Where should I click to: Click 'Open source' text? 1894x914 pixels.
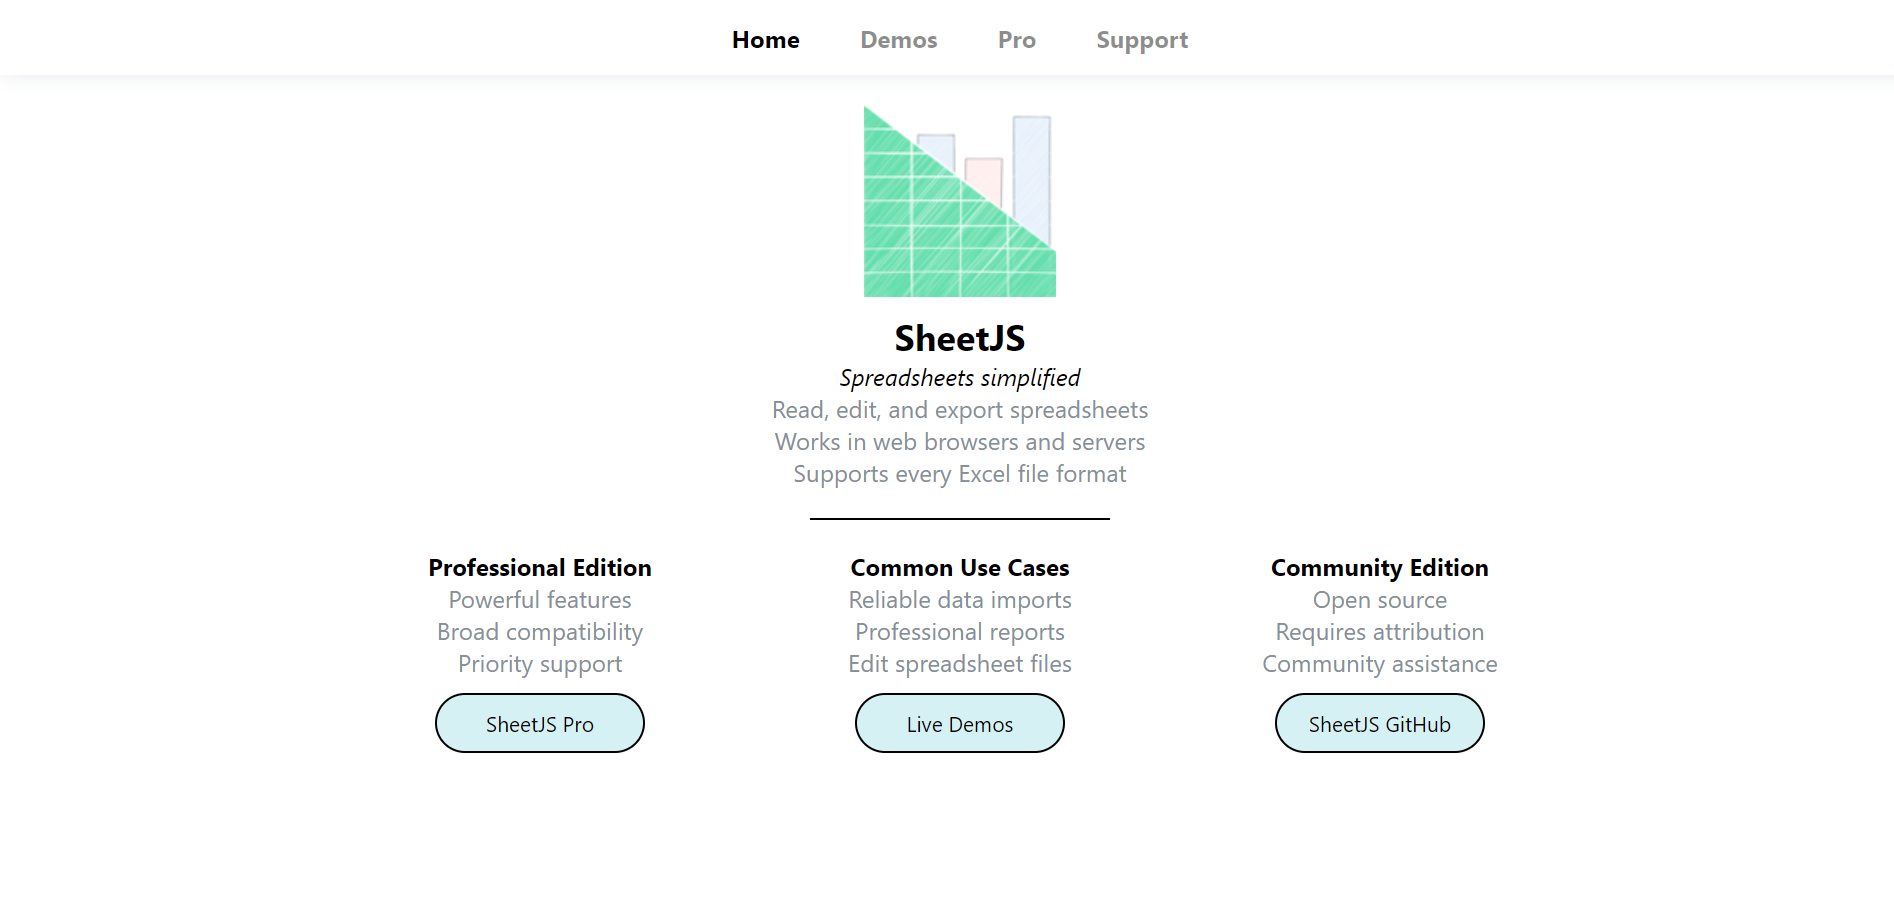click(x=1380, y=600)
